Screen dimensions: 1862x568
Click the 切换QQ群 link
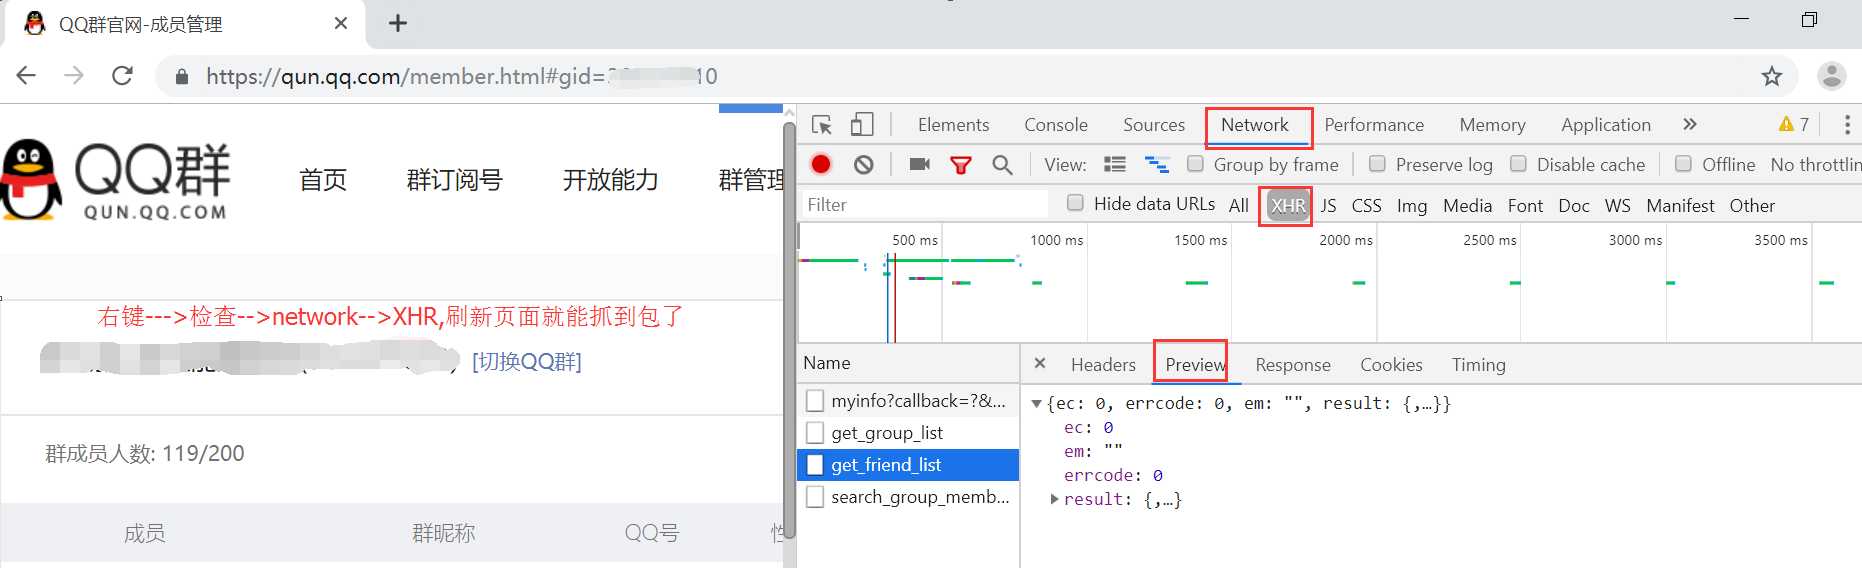point(526,361)
